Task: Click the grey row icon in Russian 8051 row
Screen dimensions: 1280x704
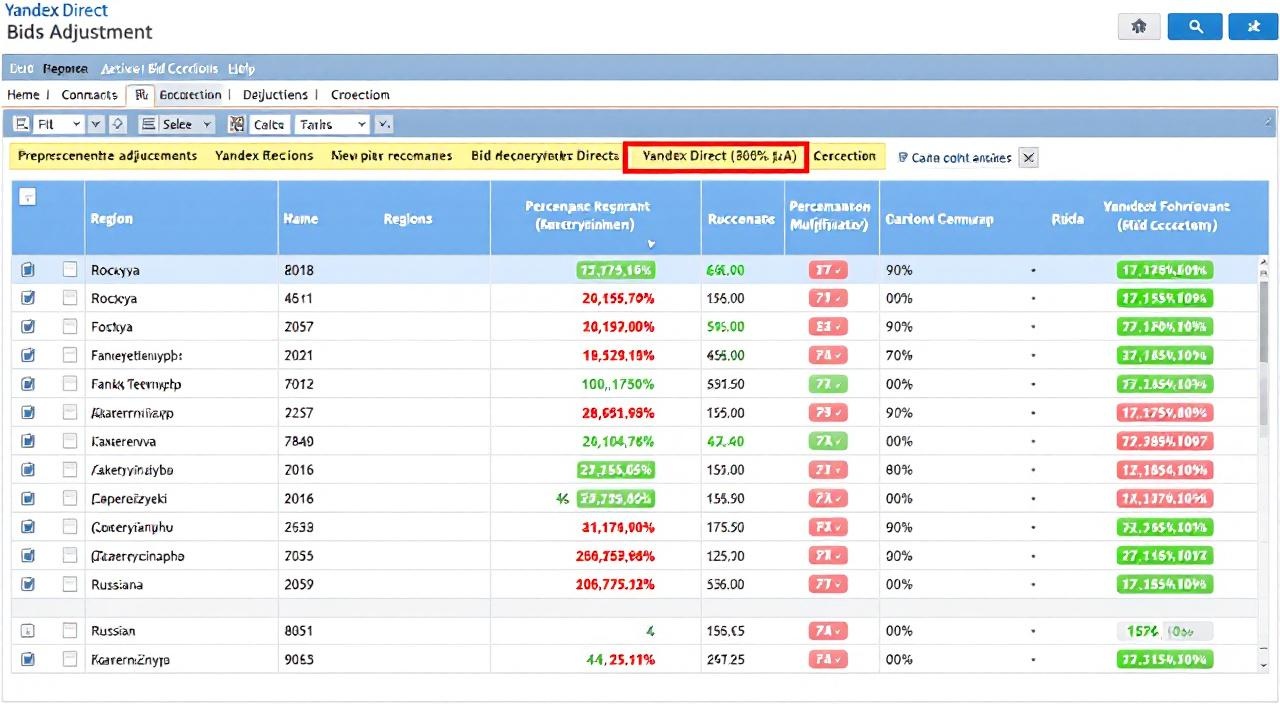Action: pyautogui.click(x=28, y=631)
